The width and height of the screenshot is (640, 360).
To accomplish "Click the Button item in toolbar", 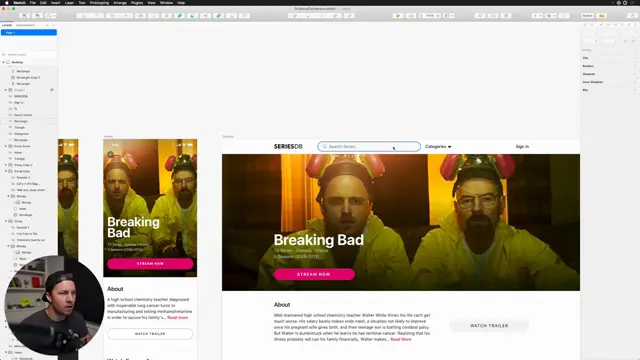I will [x=587, y=16].
